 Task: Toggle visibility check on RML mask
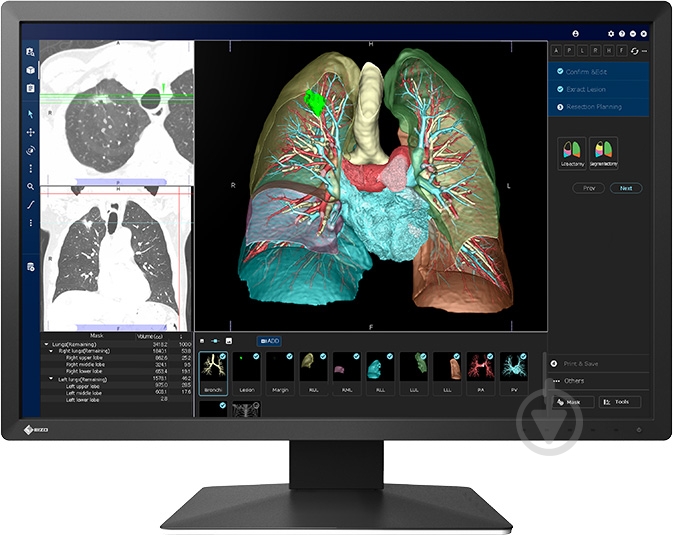coord(357,356)
